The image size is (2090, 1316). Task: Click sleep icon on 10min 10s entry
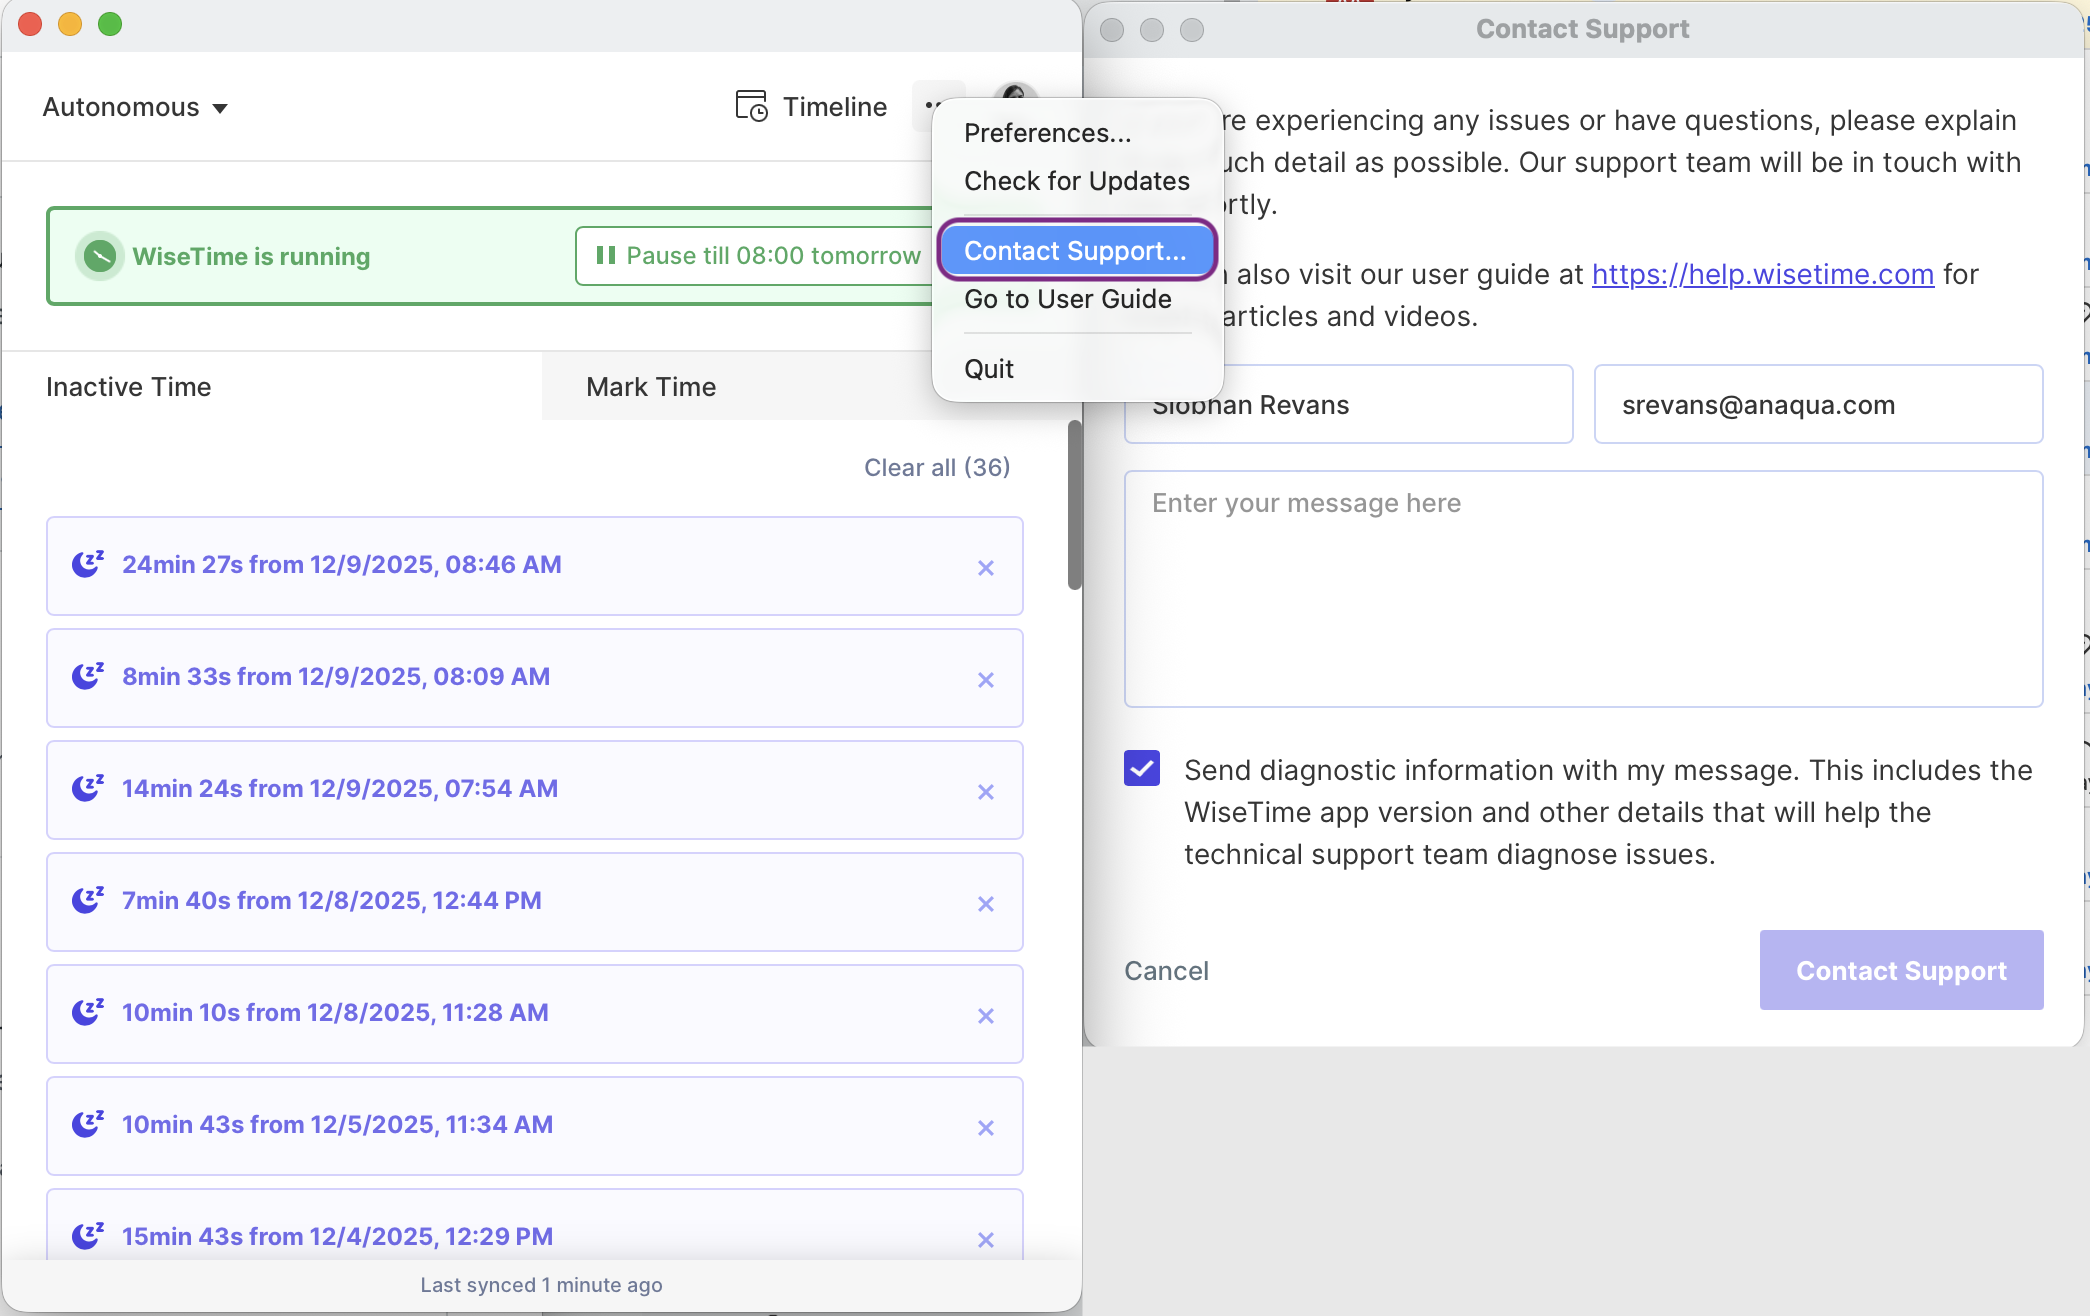(88, 1012)
